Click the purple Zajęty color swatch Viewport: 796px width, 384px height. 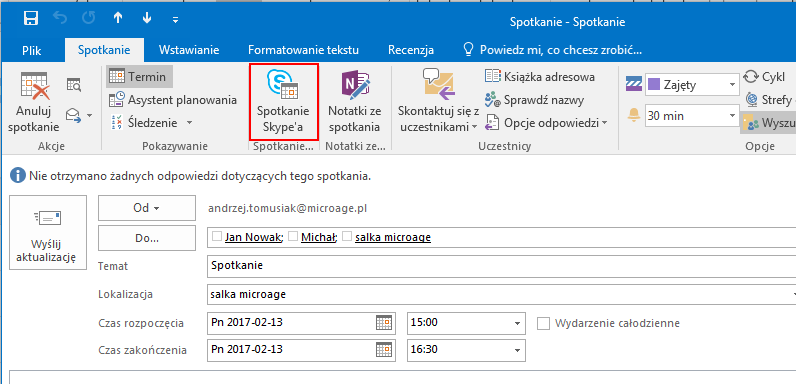tap(654, 84)
